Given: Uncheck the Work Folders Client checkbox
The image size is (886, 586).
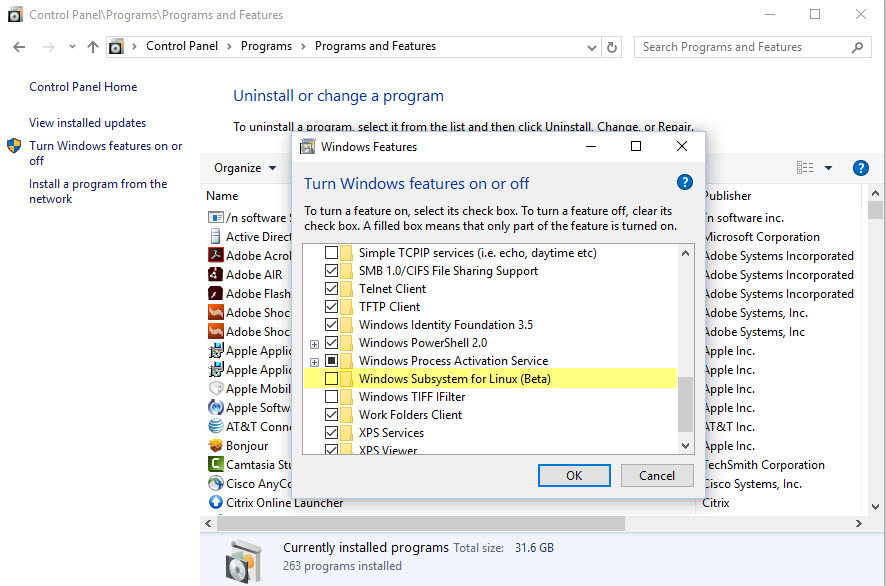Looking at the screenshot, I should (332, 415).
